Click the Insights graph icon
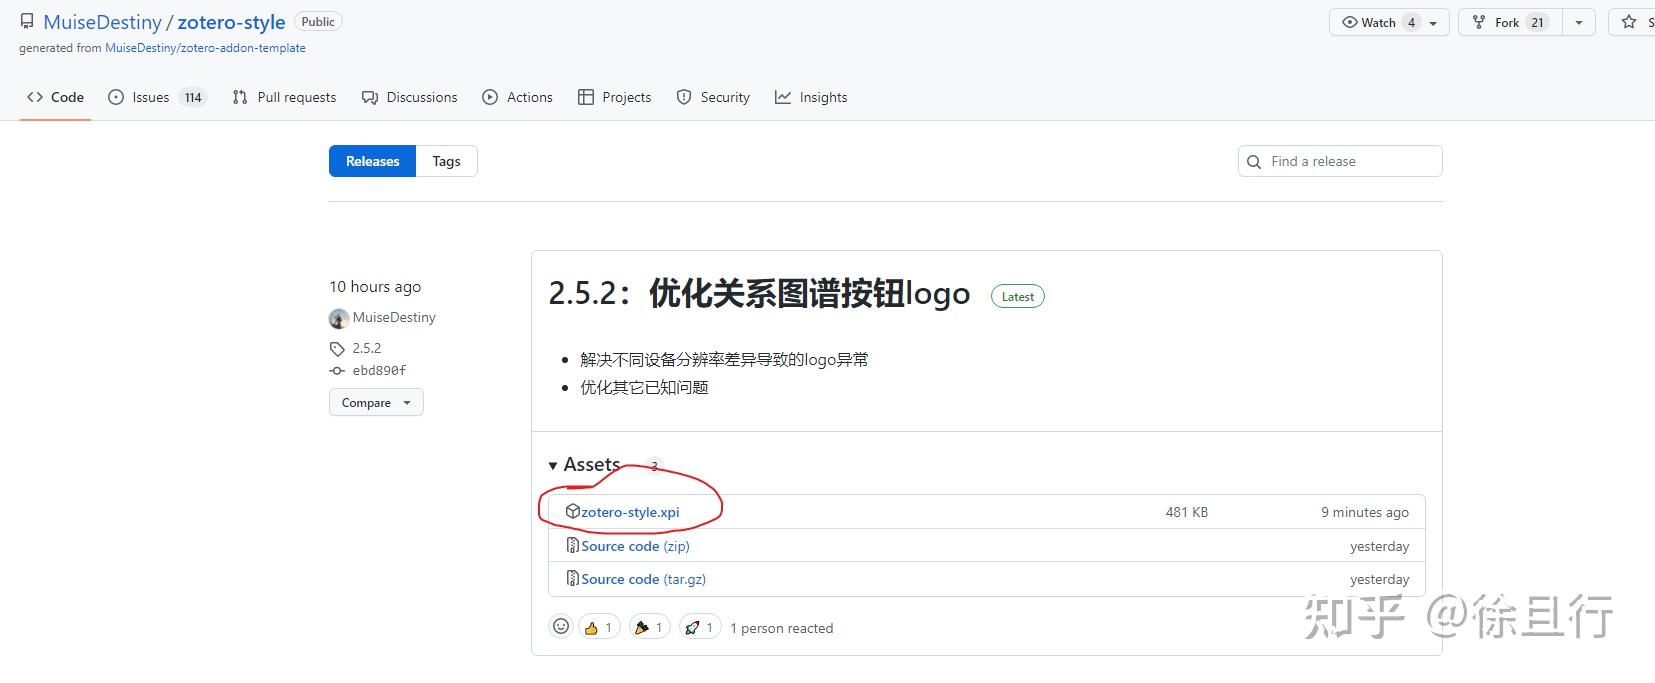1655x683 pixels. [x=783, y=97]
